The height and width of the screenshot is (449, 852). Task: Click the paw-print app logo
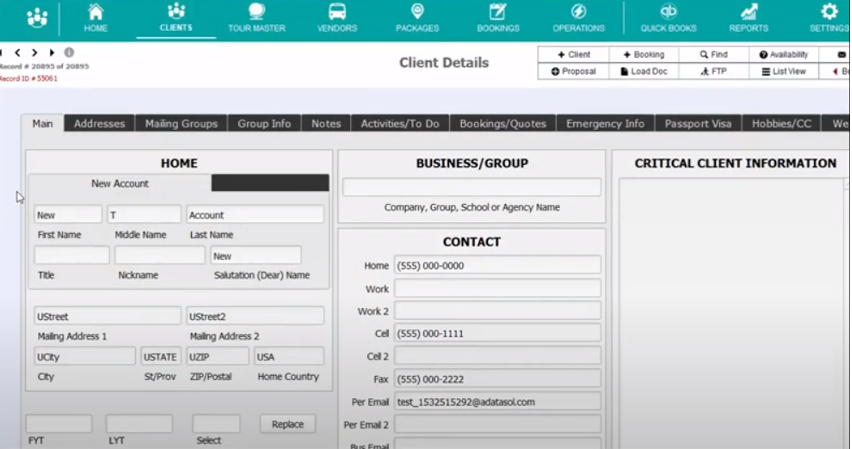(37, 17)
